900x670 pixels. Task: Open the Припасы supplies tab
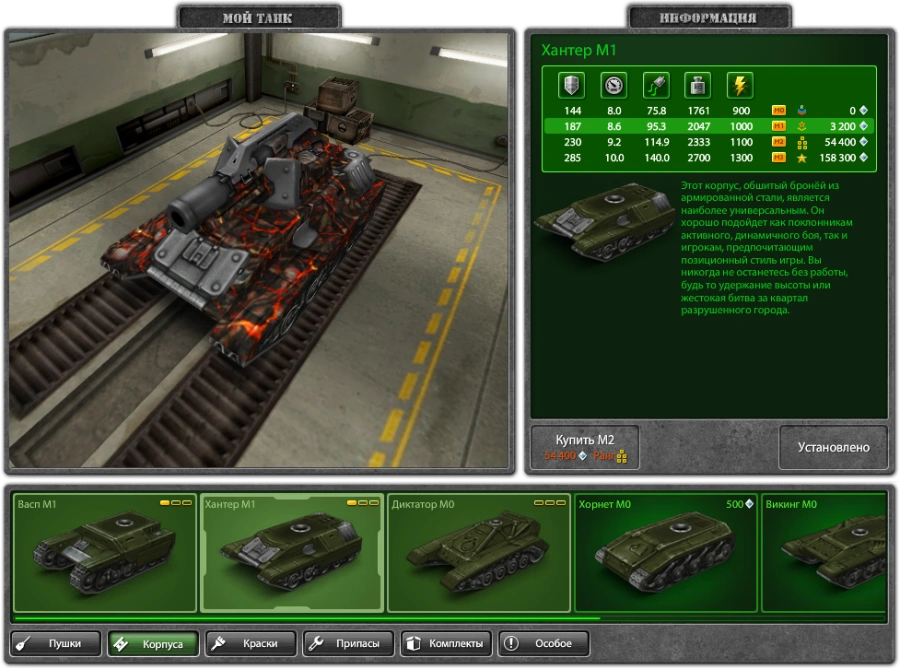pos(348,644)
